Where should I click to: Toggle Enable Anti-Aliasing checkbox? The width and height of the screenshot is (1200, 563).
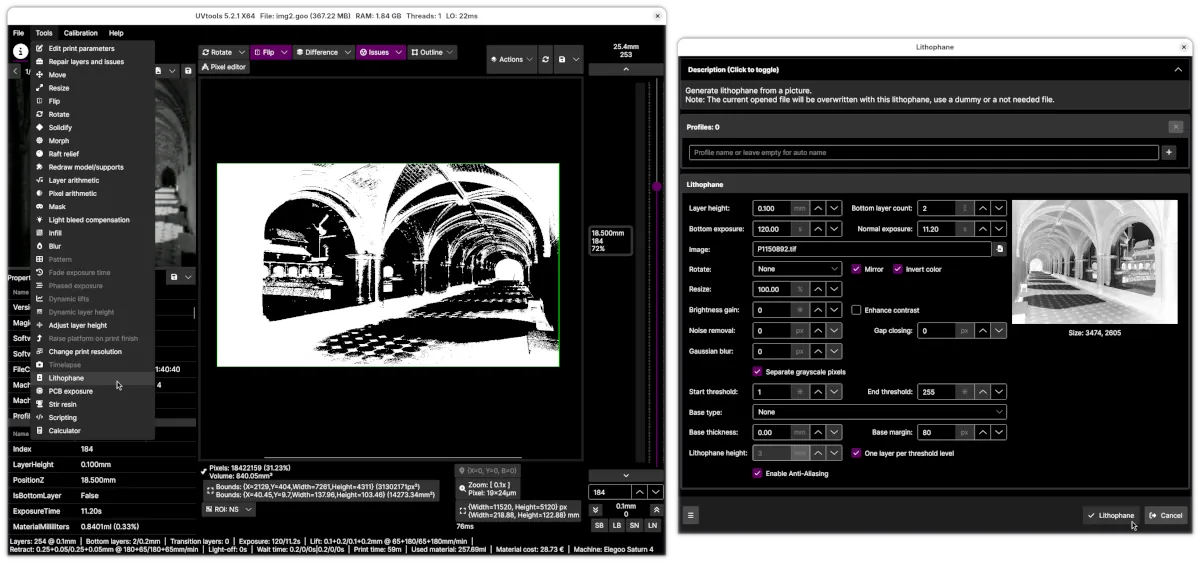pyautogui.click(x=757, y=473)
